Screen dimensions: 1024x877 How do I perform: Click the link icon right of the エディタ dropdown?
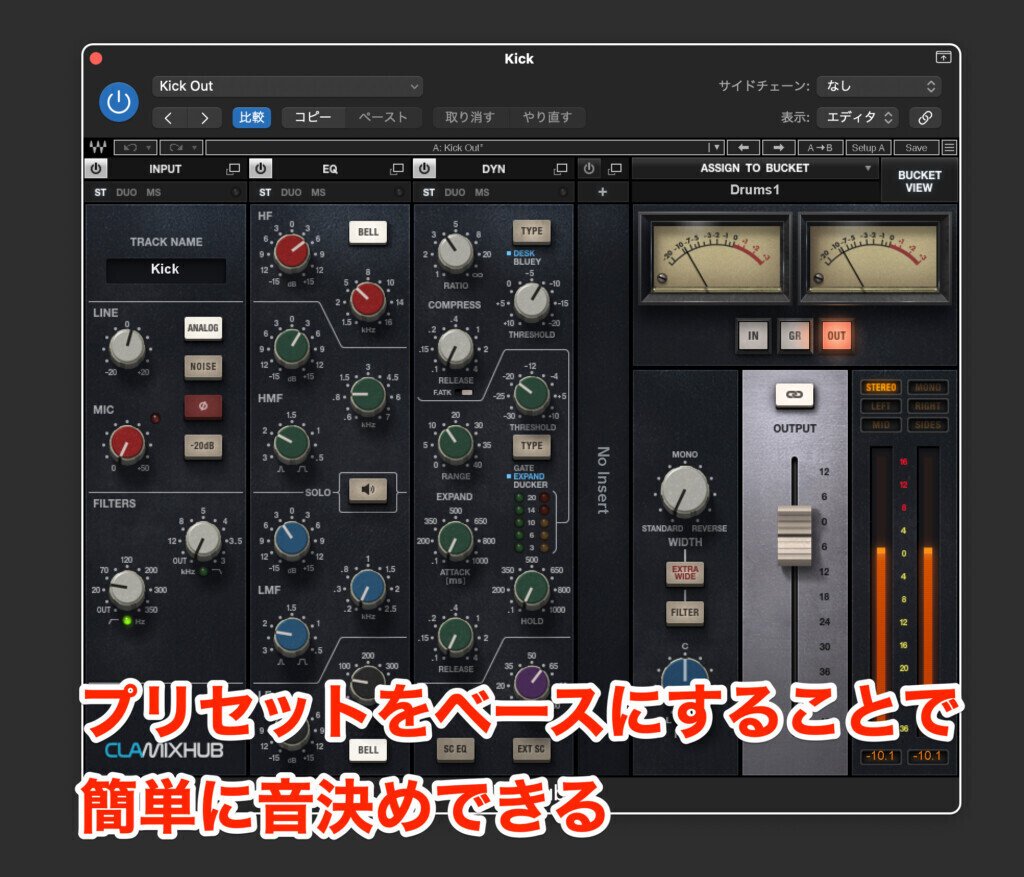click(925, 117)
